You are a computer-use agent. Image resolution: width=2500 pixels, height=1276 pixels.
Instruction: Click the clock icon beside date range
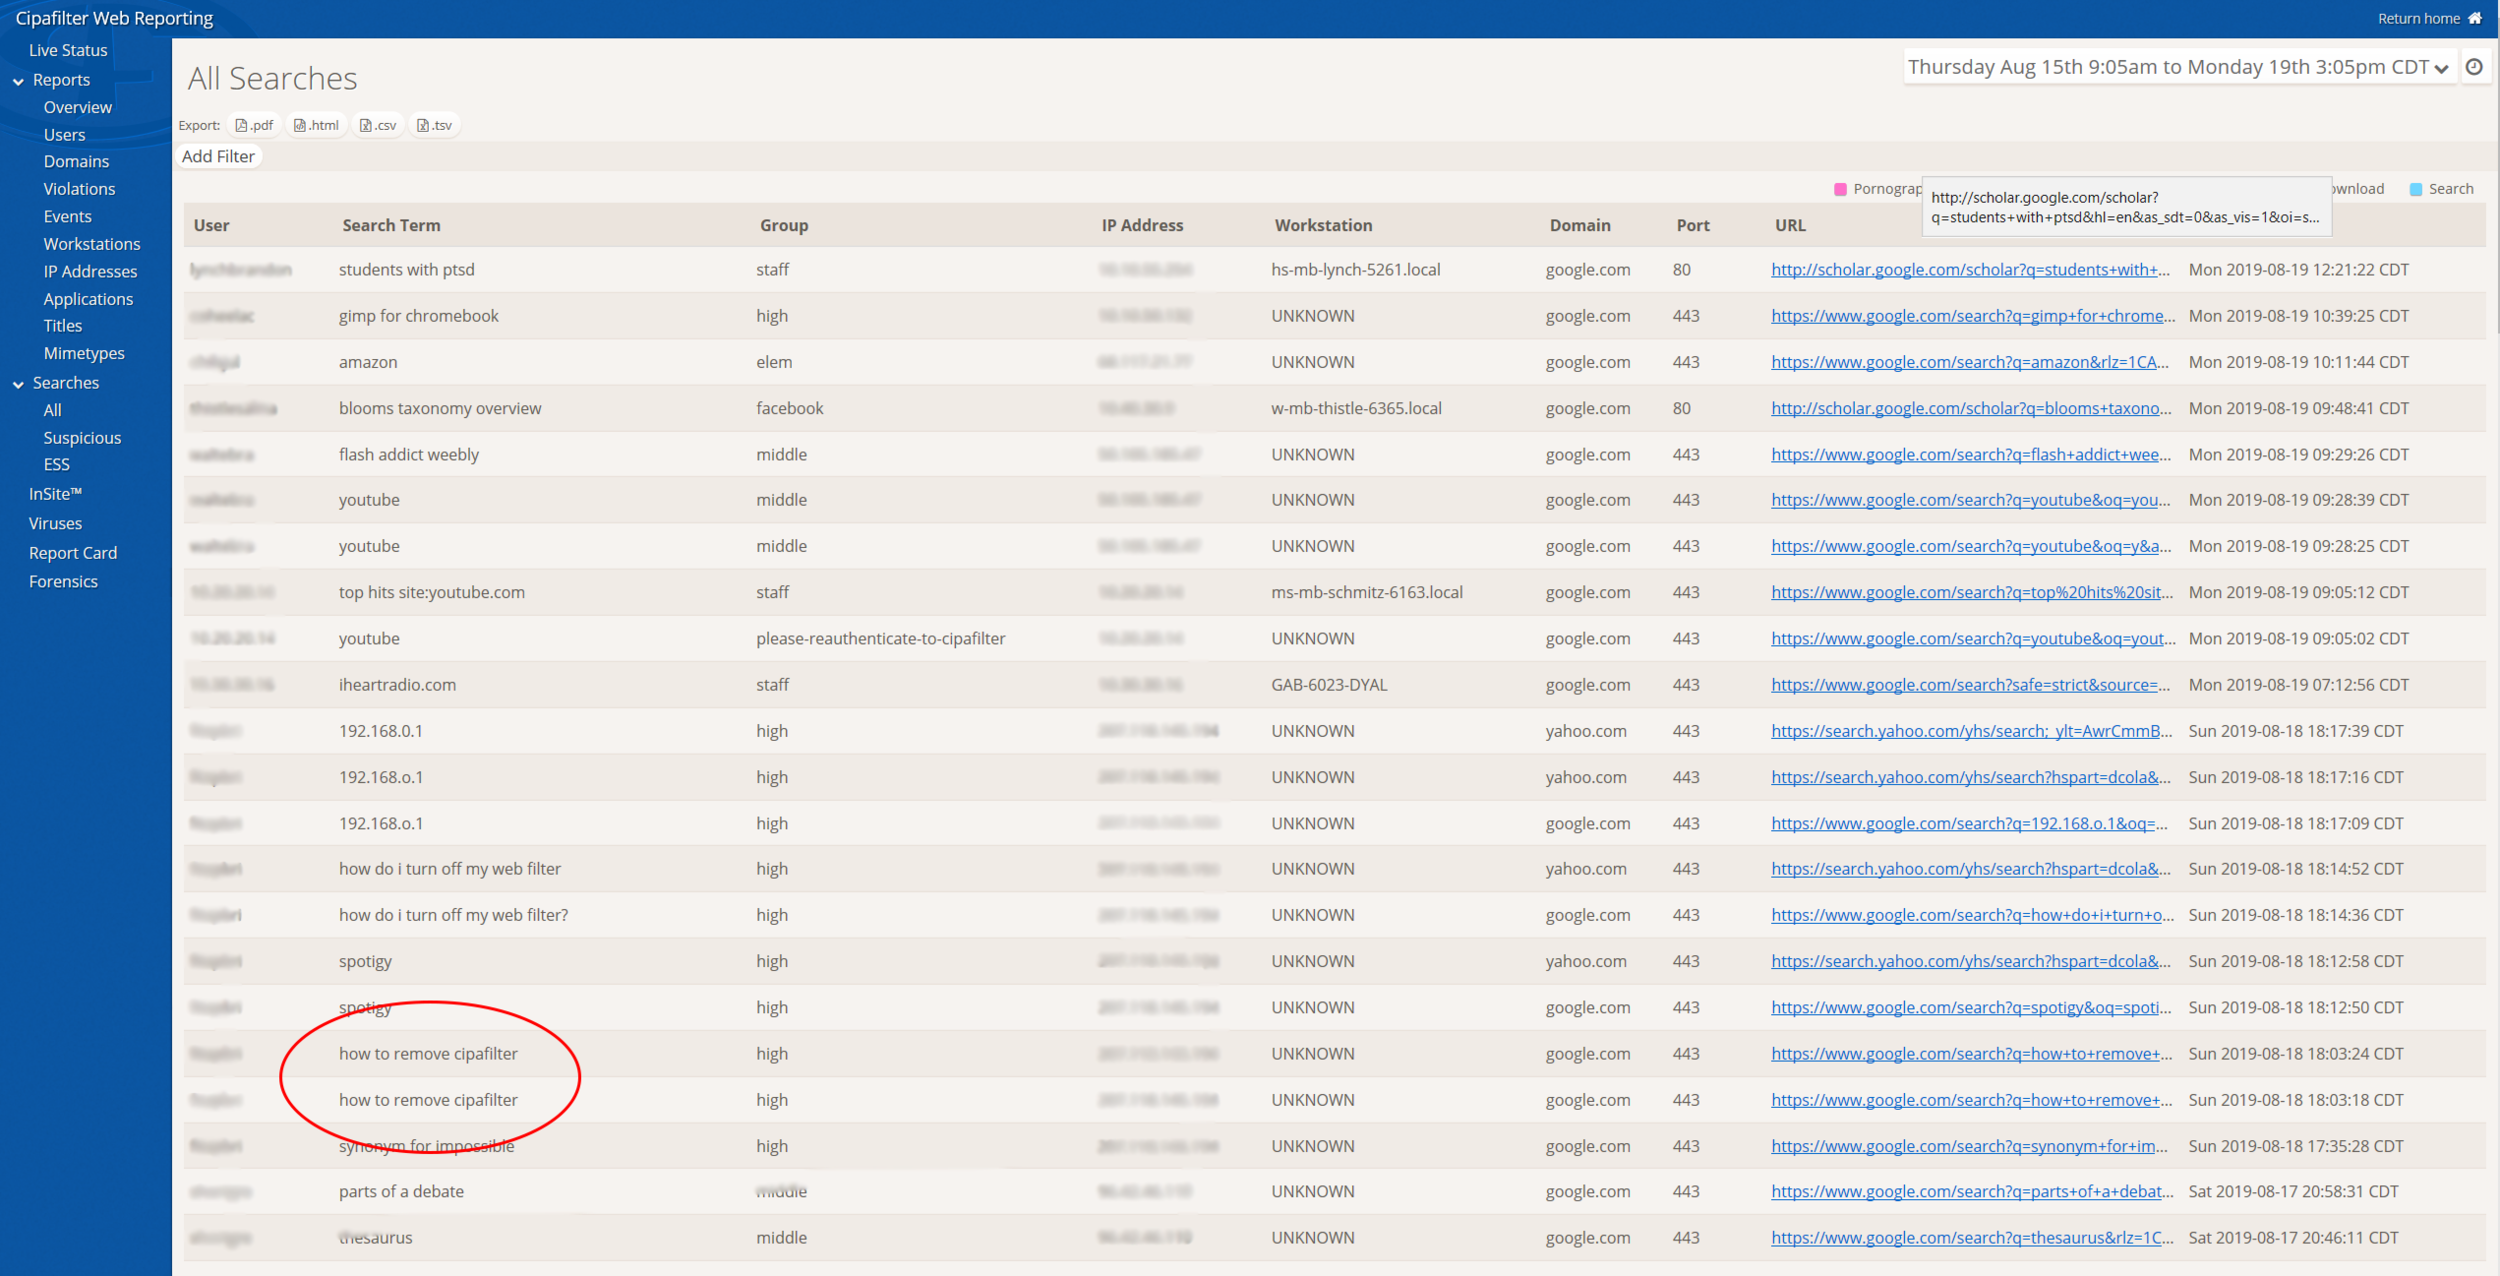tap(2474, 67)
